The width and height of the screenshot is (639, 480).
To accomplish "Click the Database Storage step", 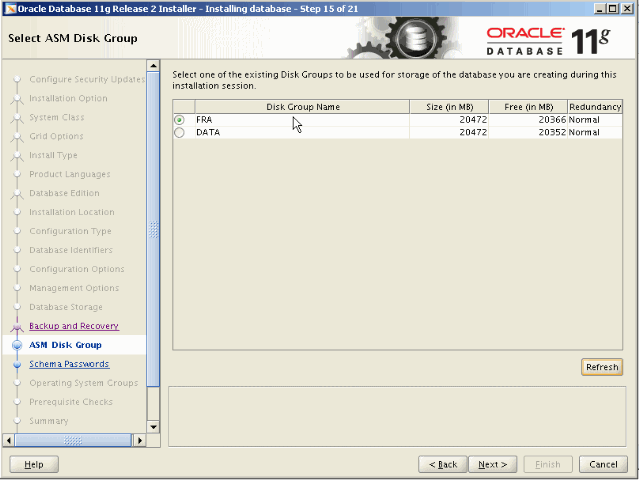I will [66, 307].
